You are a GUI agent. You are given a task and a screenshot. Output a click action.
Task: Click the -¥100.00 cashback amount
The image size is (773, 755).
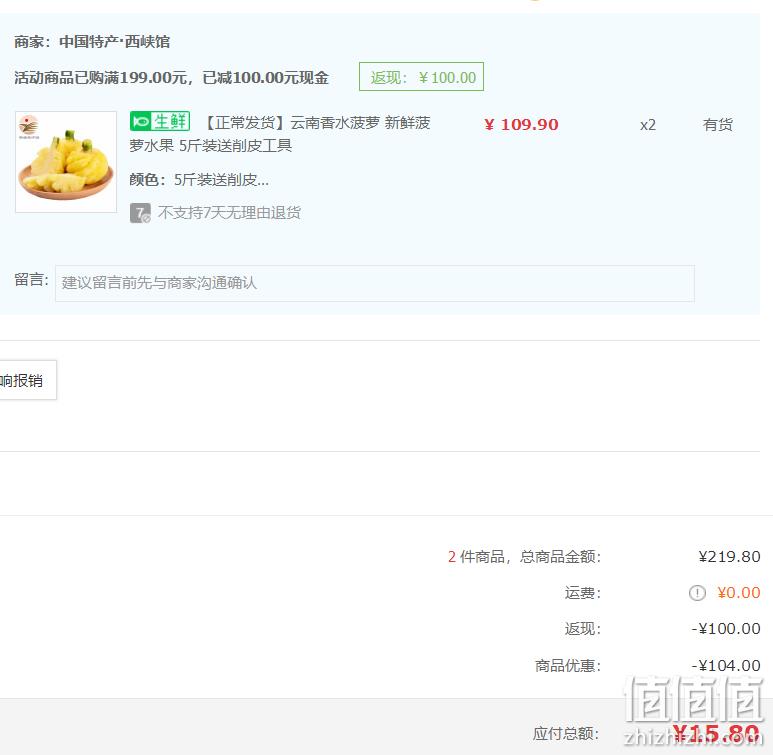[x=726, y=629]
